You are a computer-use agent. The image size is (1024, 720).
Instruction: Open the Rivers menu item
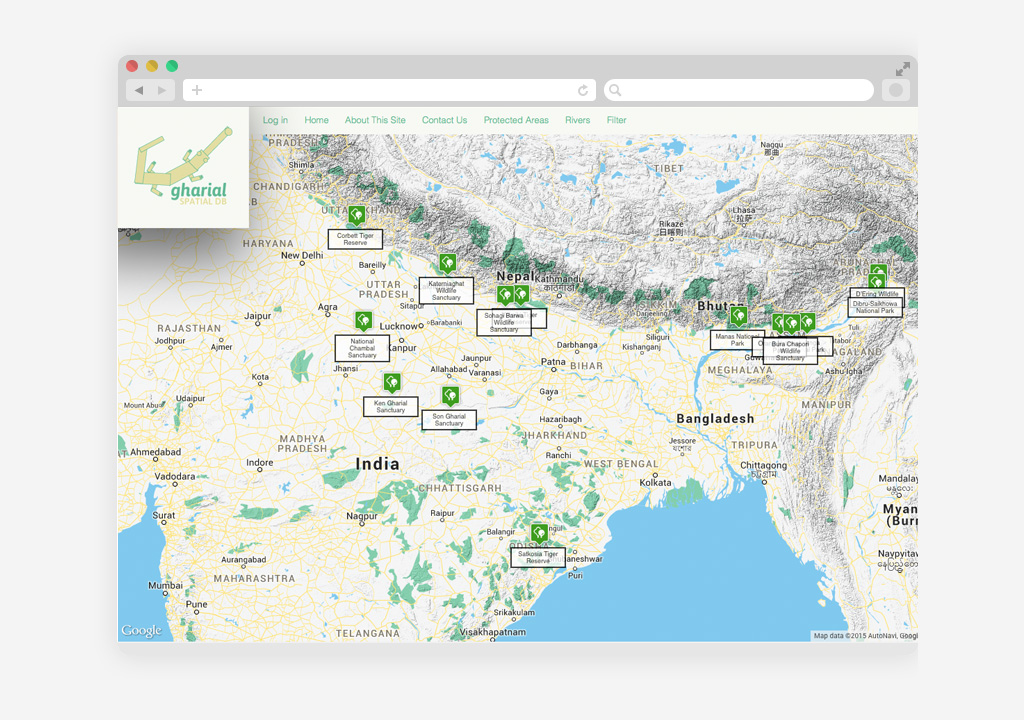577,120
